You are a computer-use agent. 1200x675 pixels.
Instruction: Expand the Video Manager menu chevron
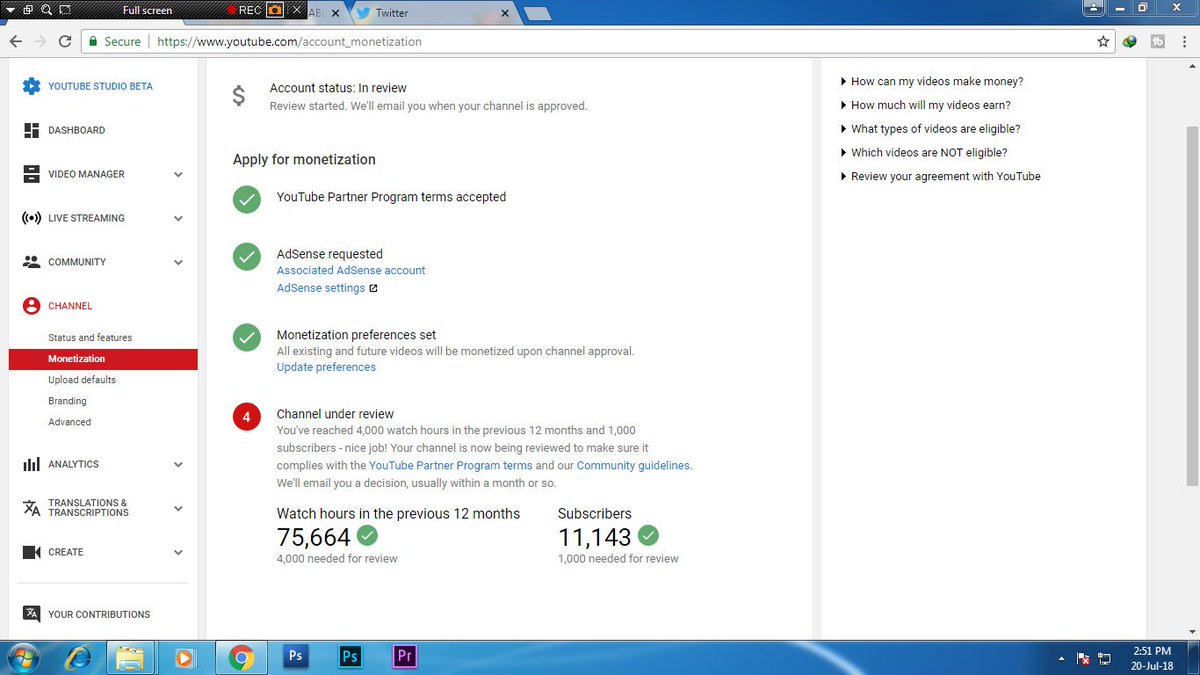tap(178, 175)
